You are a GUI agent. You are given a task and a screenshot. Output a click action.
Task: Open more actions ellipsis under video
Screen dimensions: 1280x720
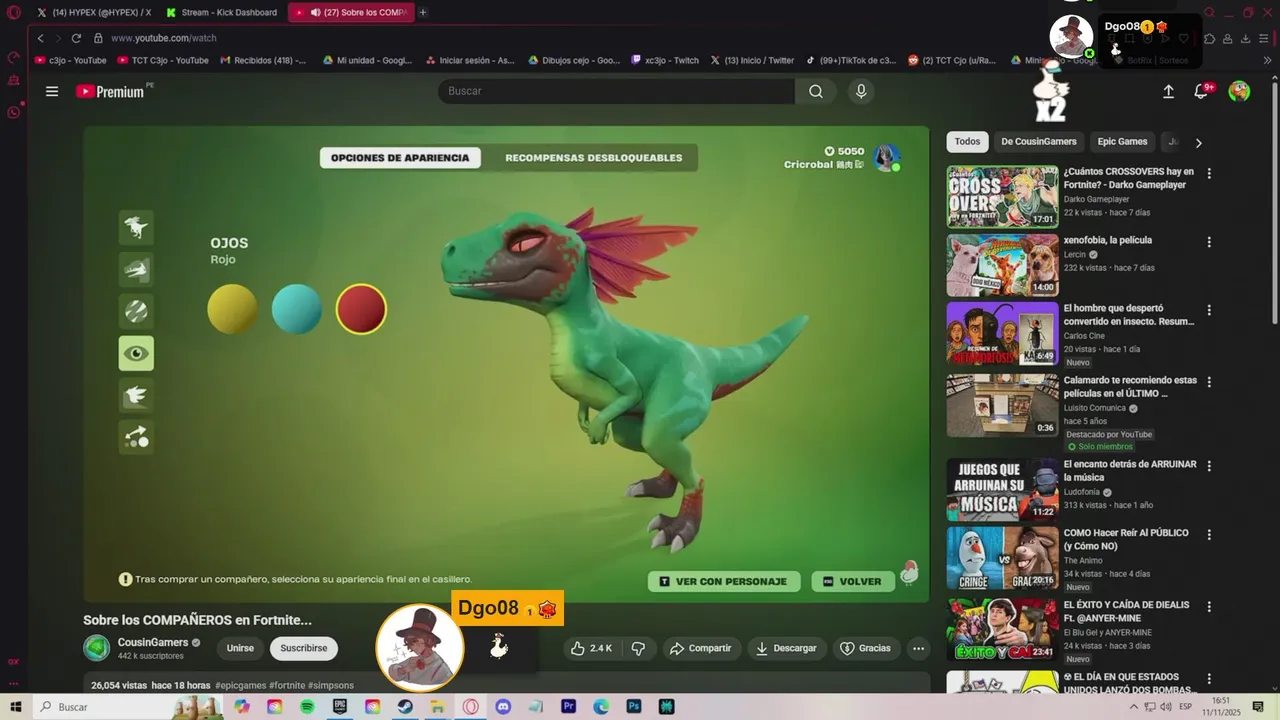918,648
